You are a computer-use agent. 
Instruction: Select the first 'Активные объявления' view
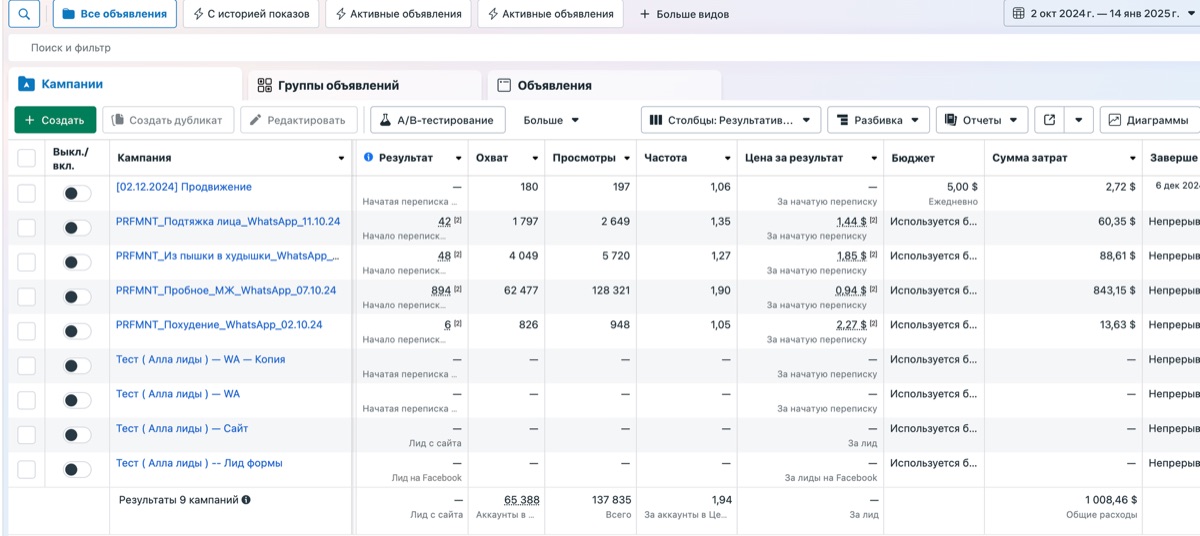[x=400, y=14]
